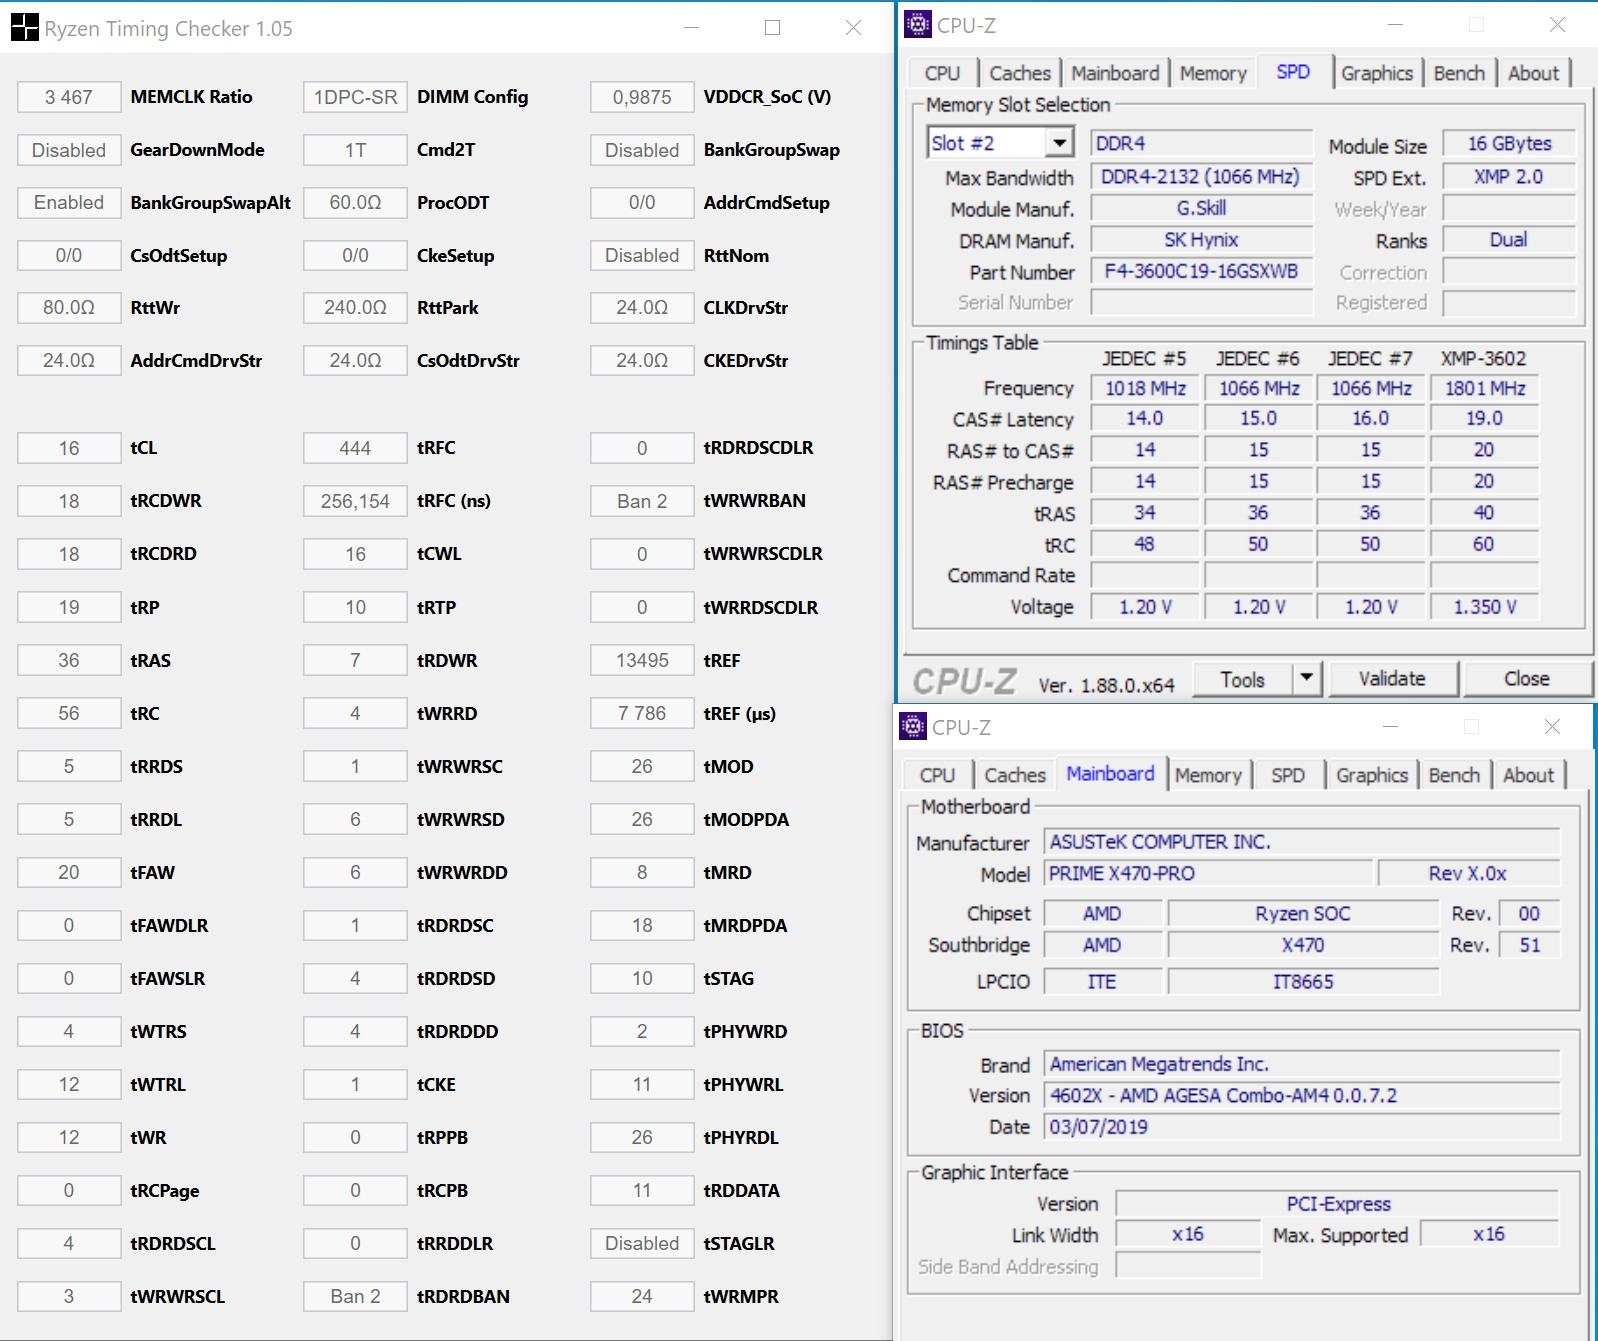Select Graphics tab in lower CPU-Z
This screenshot has width=1598, height=1341.
pos(1372,775)
